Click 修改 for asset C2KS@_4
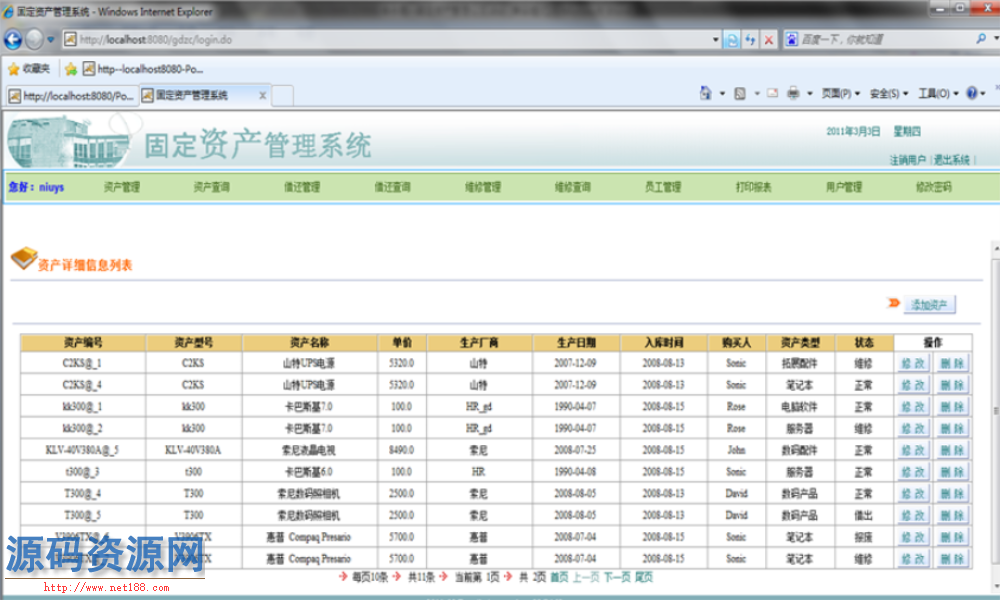Image resolution: width=1000 pixels, height=600 pixels. pos(913,385)
